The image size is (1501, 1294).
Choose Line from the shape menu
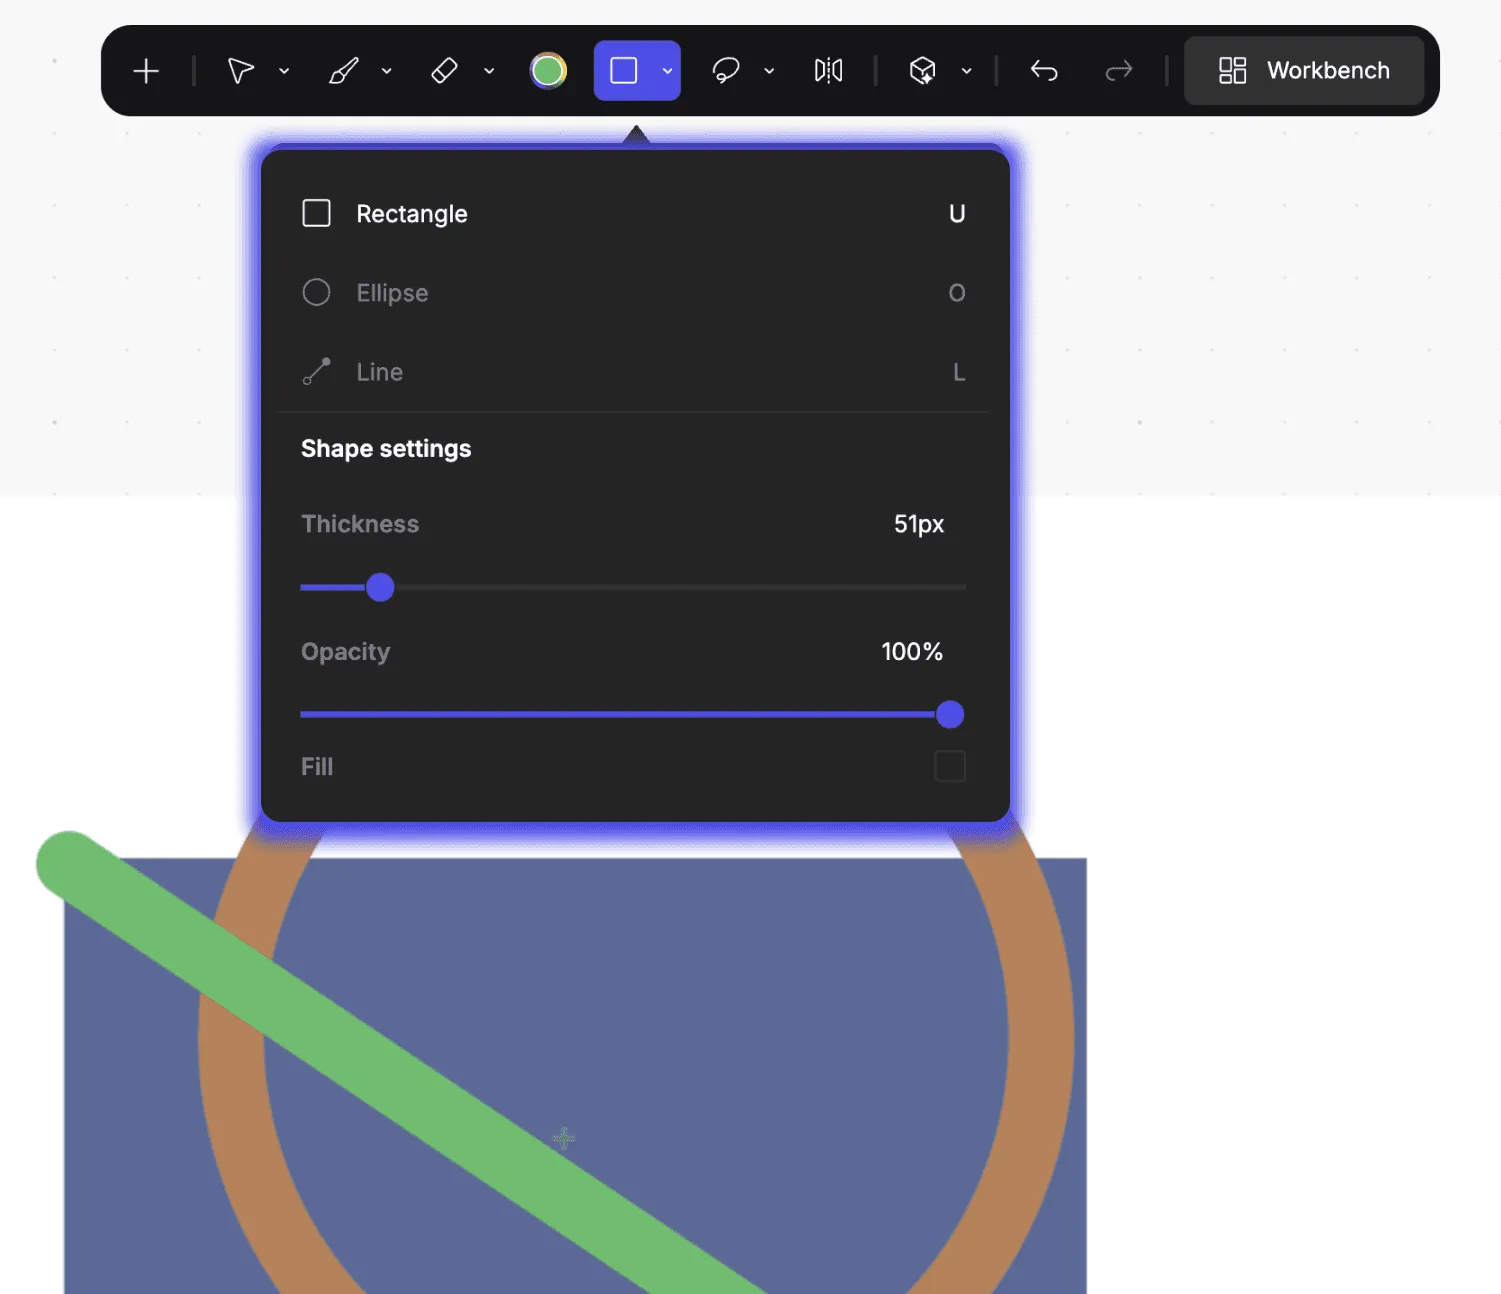tap(634, 372)
